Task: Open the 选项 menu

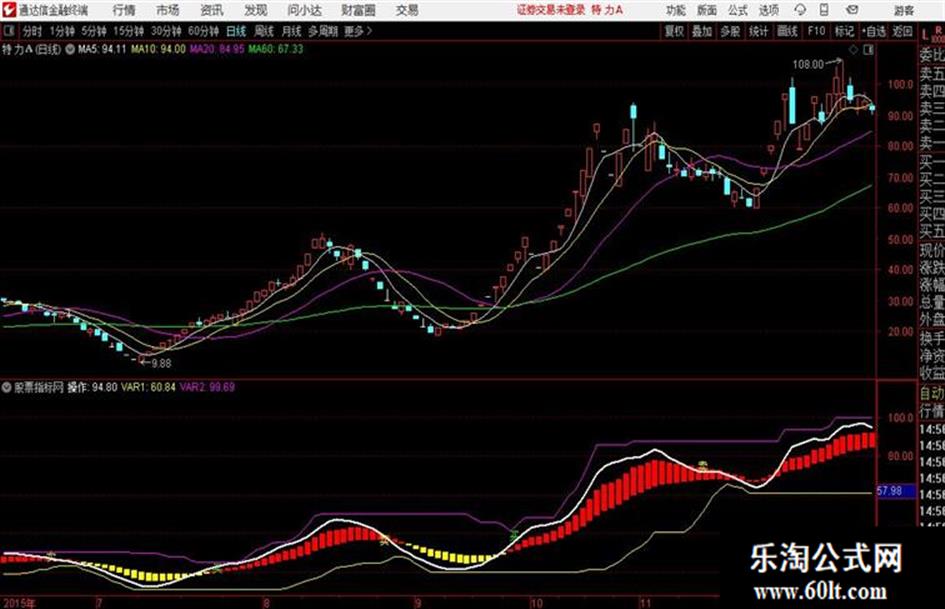Action: pyautogui.click(x=768, y=10)
